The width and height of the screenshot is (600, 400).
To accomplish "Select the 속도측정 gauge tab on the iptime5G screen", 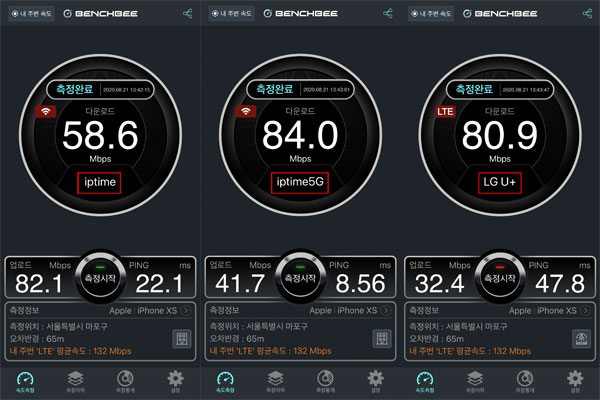I will coord(225,382).
